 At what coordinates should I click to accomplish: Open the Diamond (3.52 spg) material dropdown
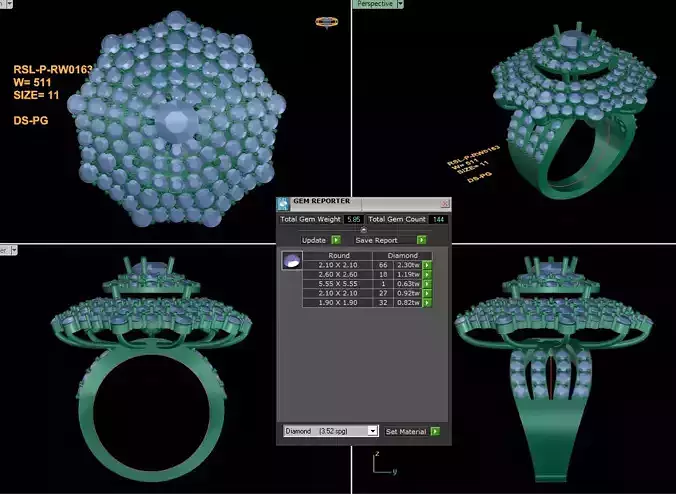(x=373, y=431)
